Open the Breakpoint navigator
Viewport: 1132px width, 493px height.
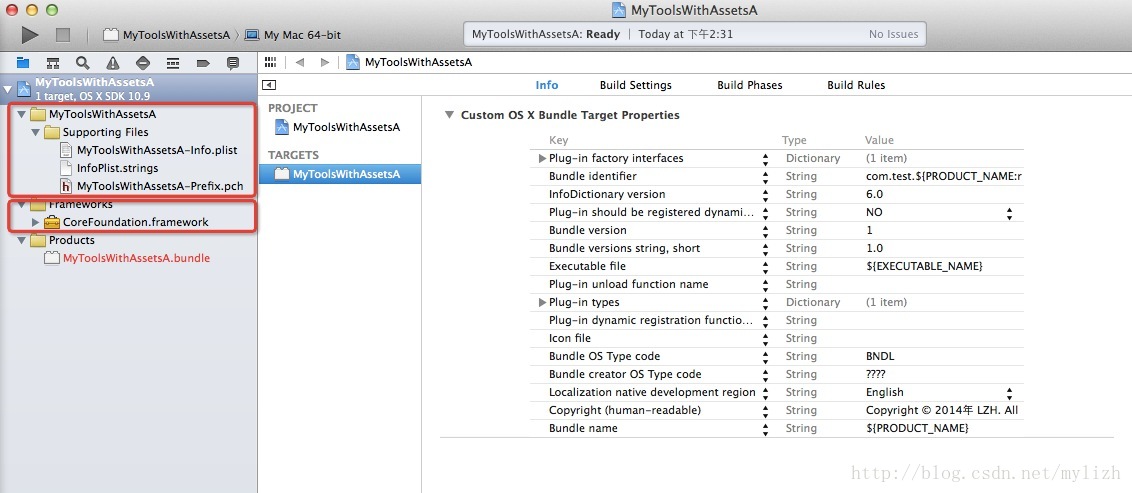[x=203, y=63]
